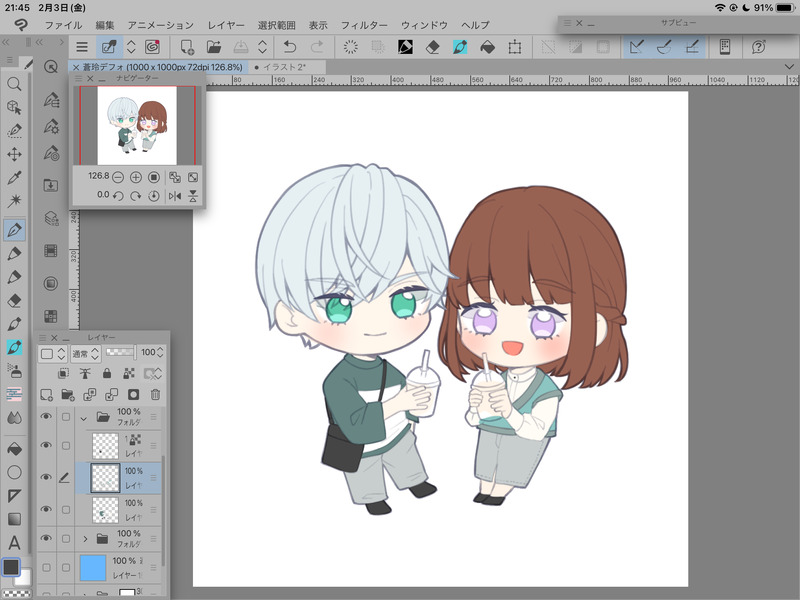Select the Airbrush tool
The height and width of the screenshot is (600, 800).
tap(14, 371)
